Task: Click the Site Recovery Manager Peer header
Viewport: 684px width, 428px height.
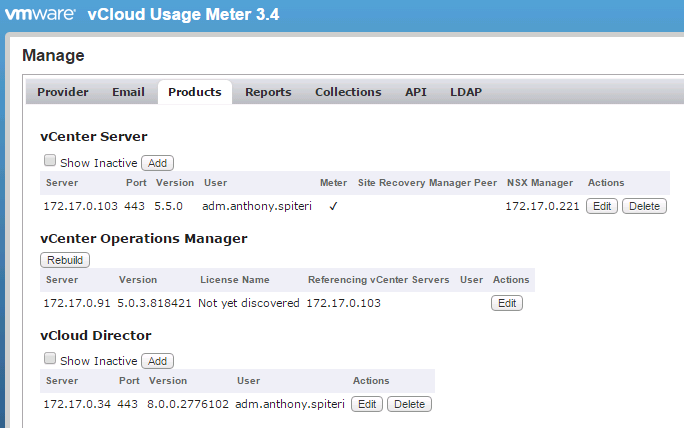Action: pyautogui.click(x=428, y=183)
